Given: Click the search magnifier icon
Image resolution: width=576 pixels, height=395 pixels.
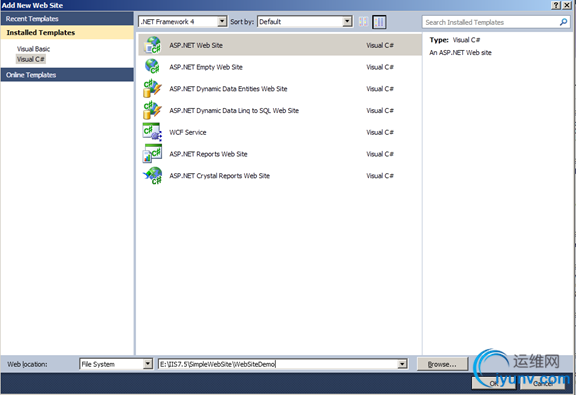Looking at the screenshot, I should [563, 22].
